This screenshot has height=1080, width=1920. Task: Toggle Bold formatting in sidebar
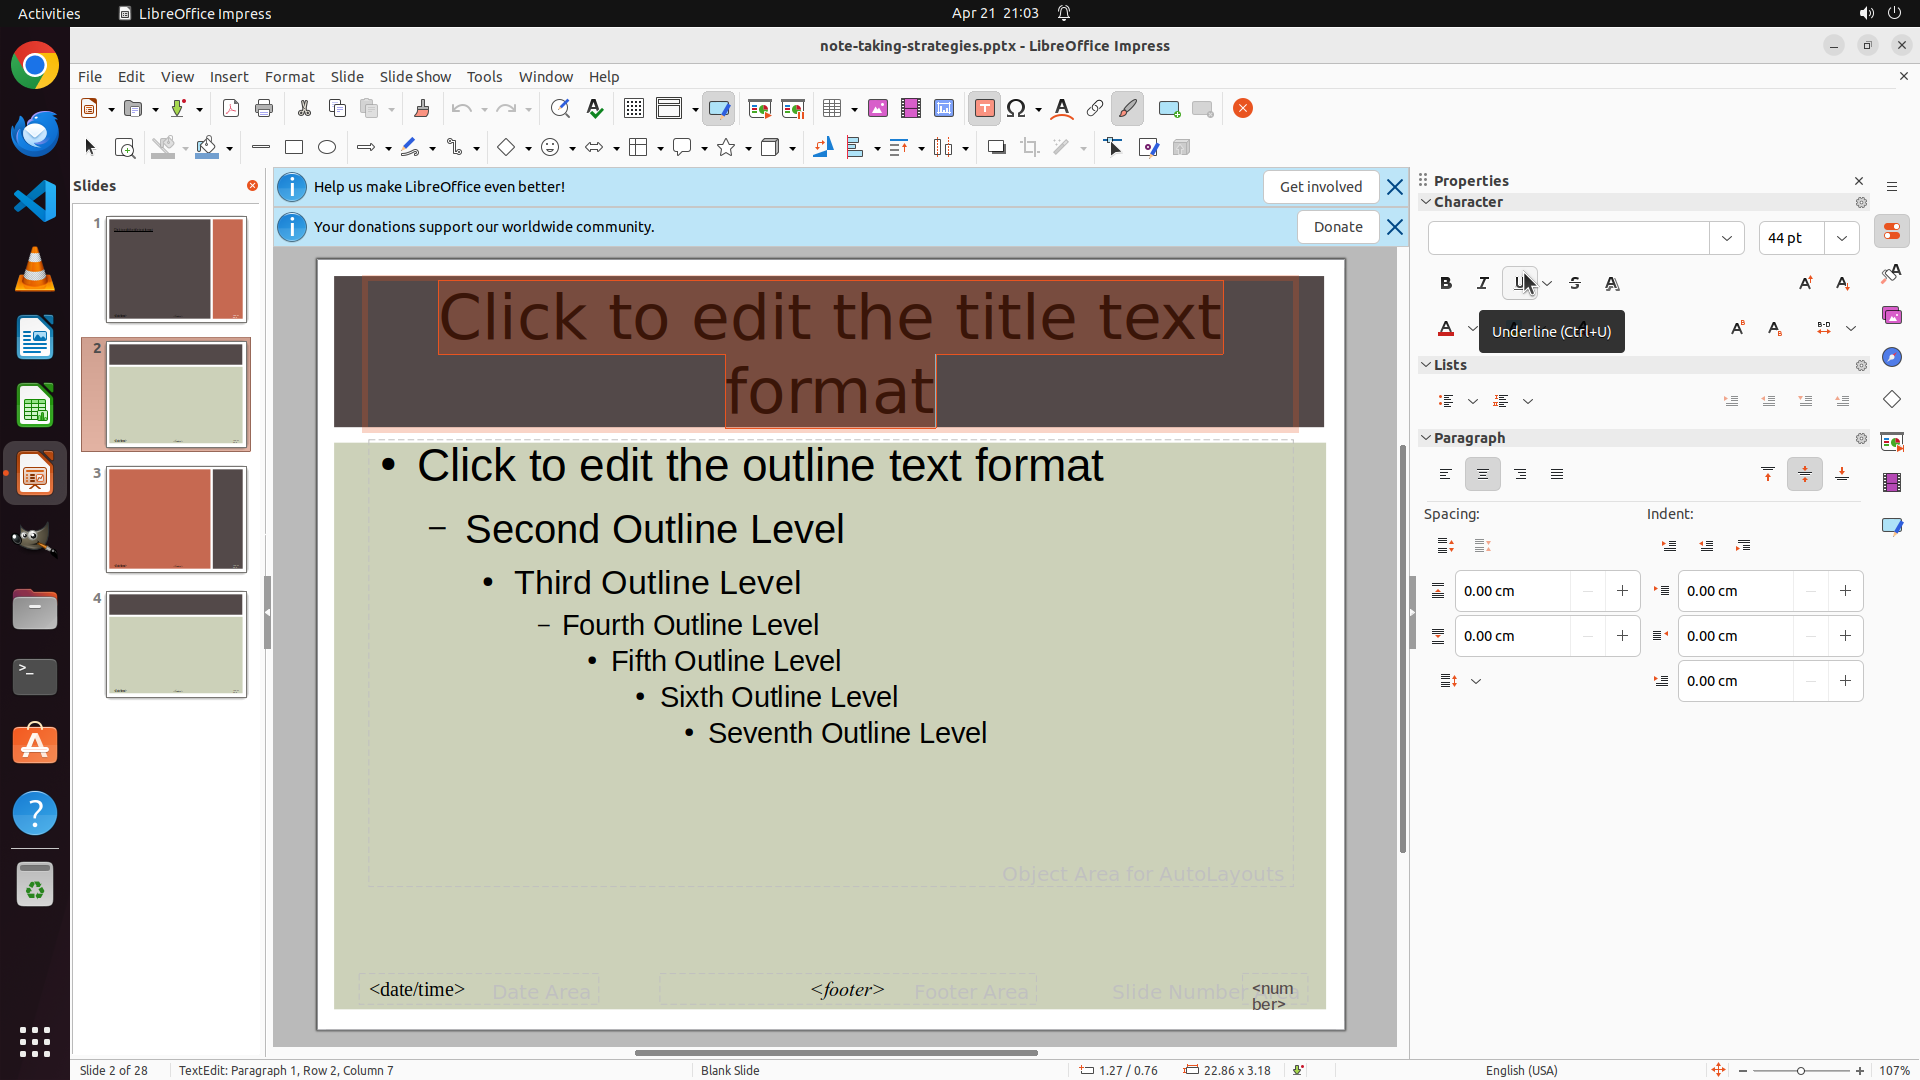click(x=1446, y=284)
